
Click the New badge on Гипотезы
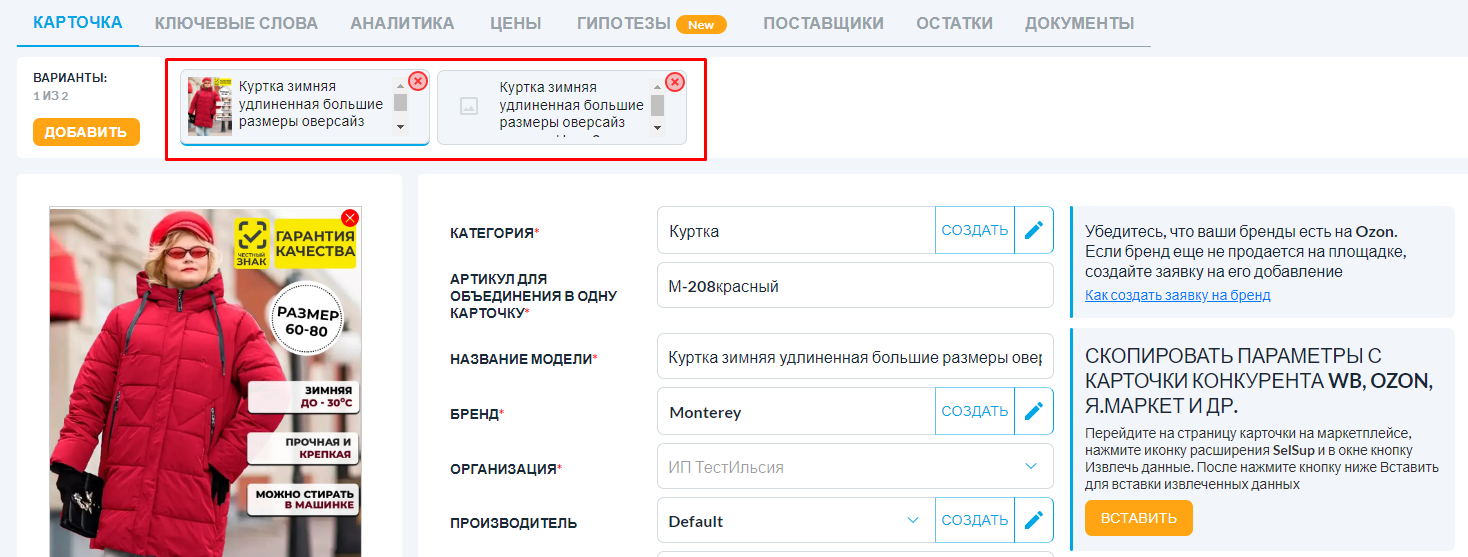(701, 24)
